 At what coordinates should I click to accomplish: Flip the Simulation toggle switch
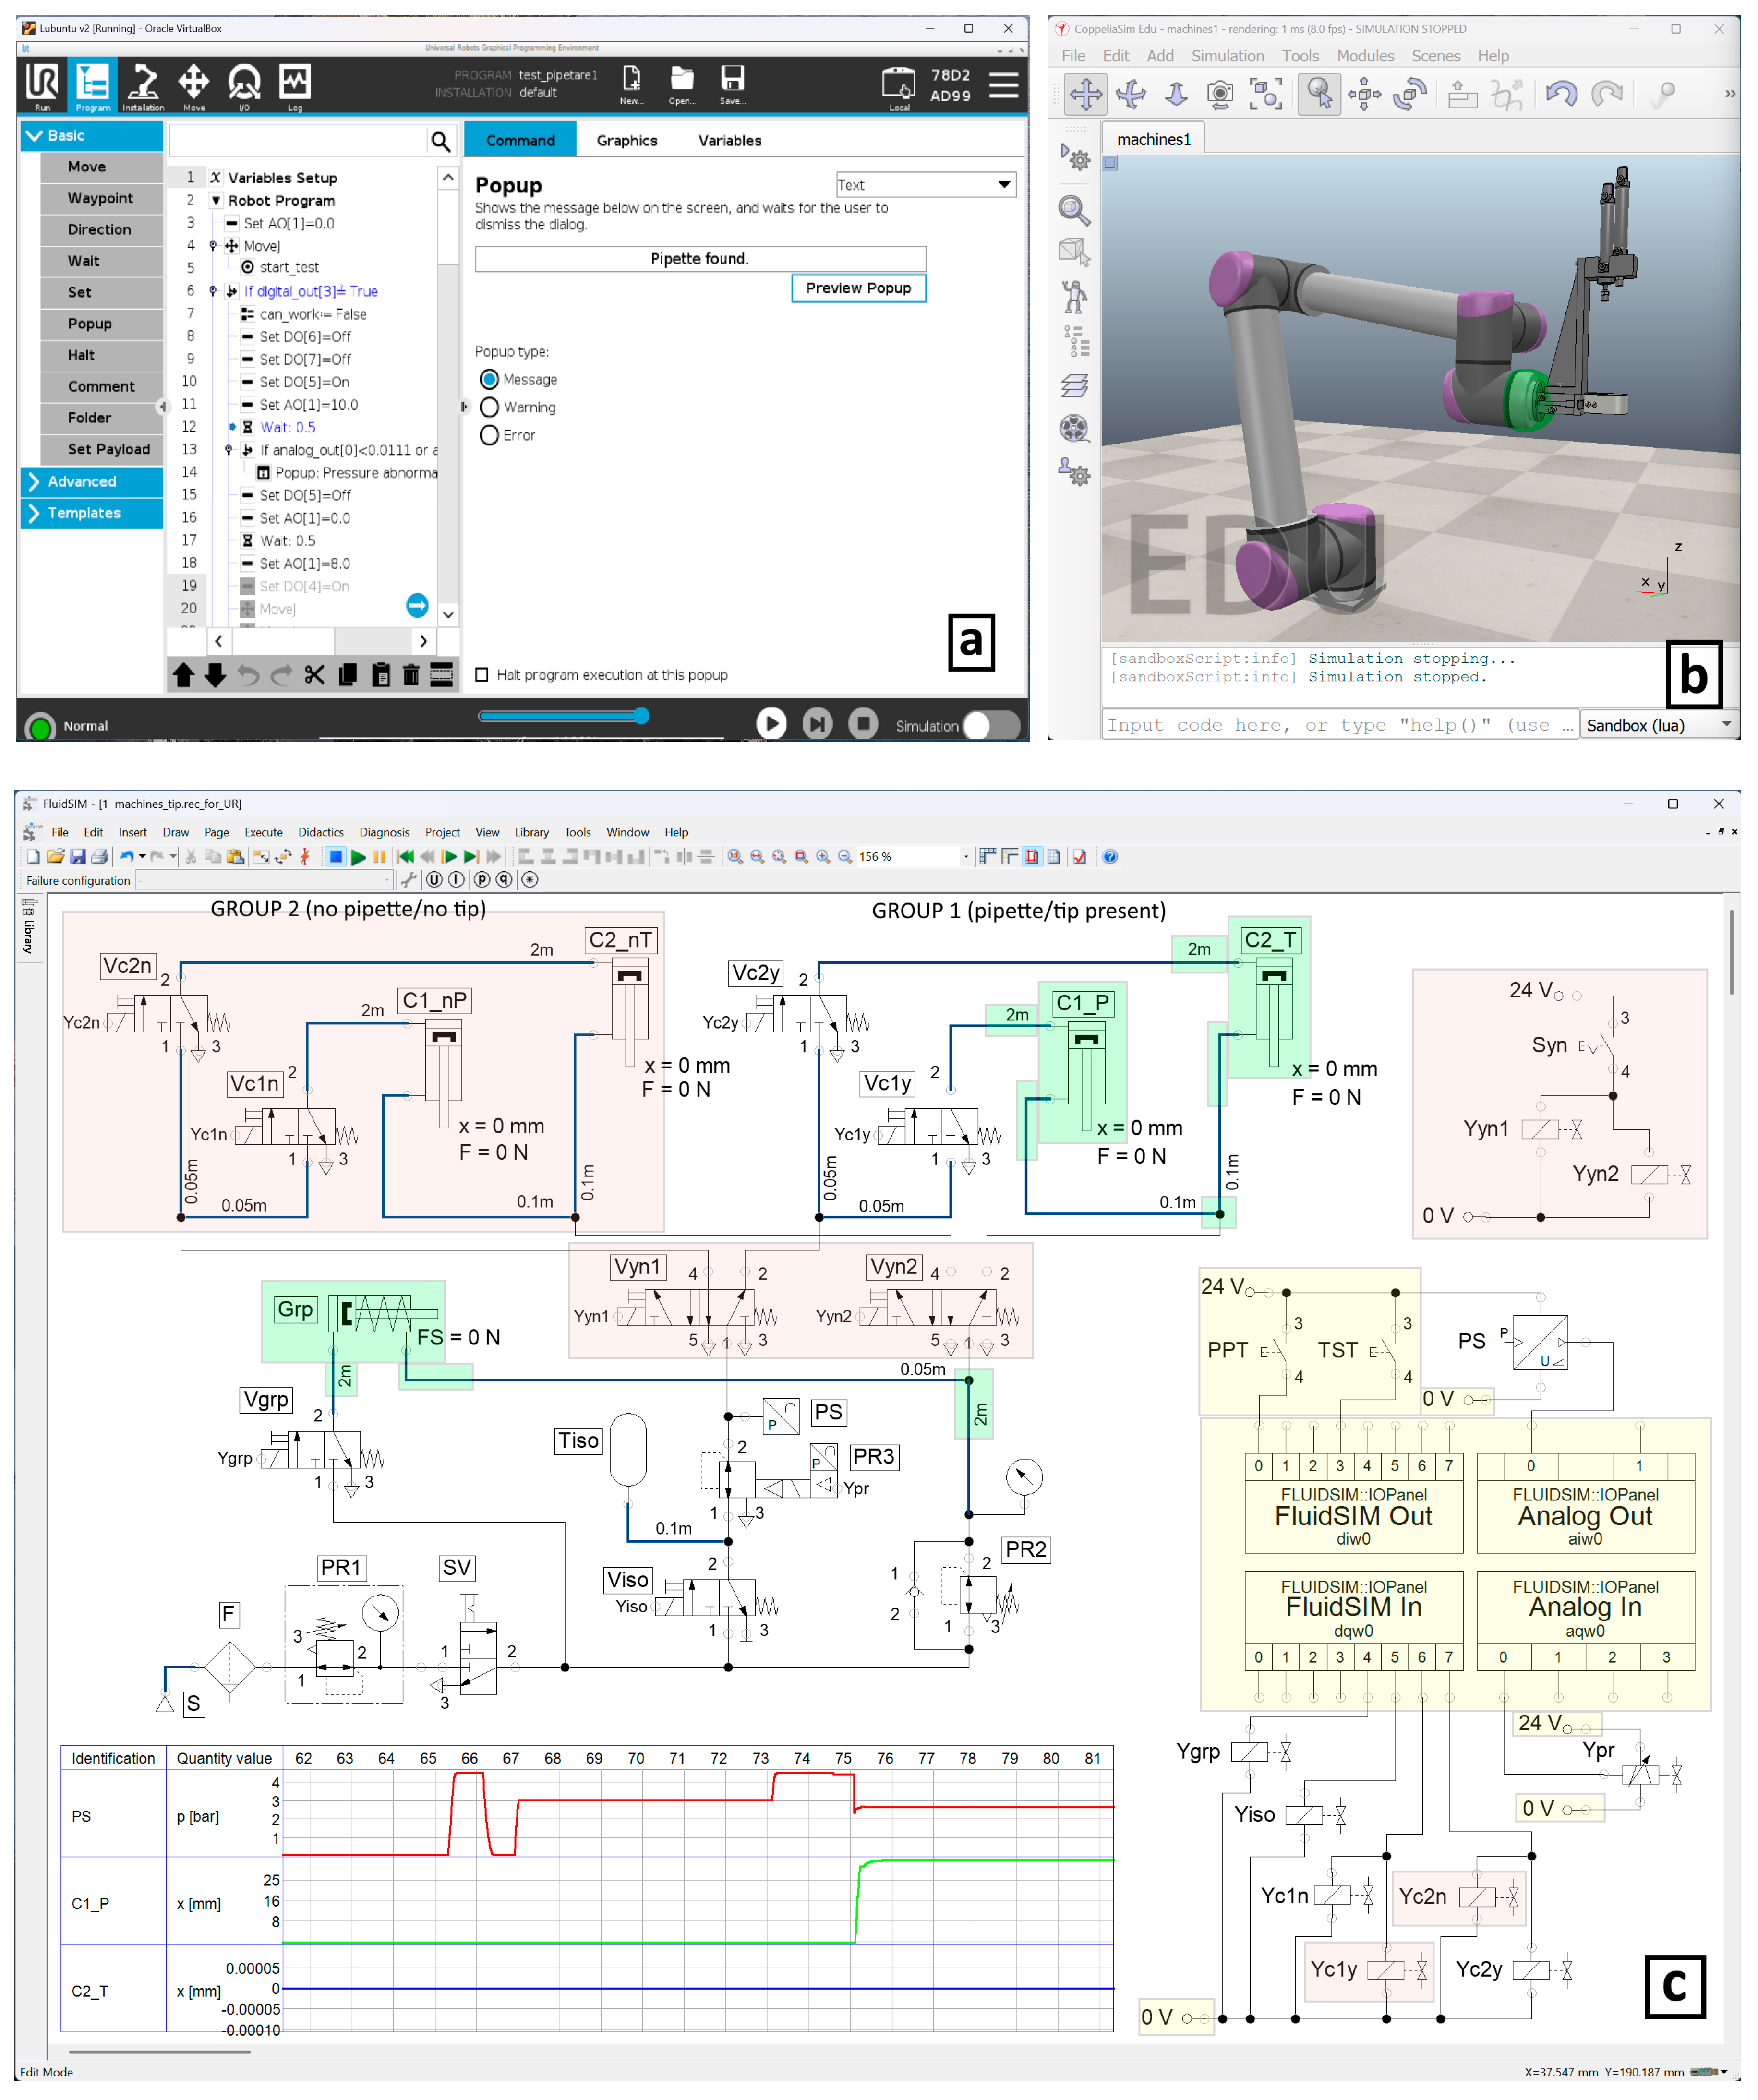coord(991,726)
